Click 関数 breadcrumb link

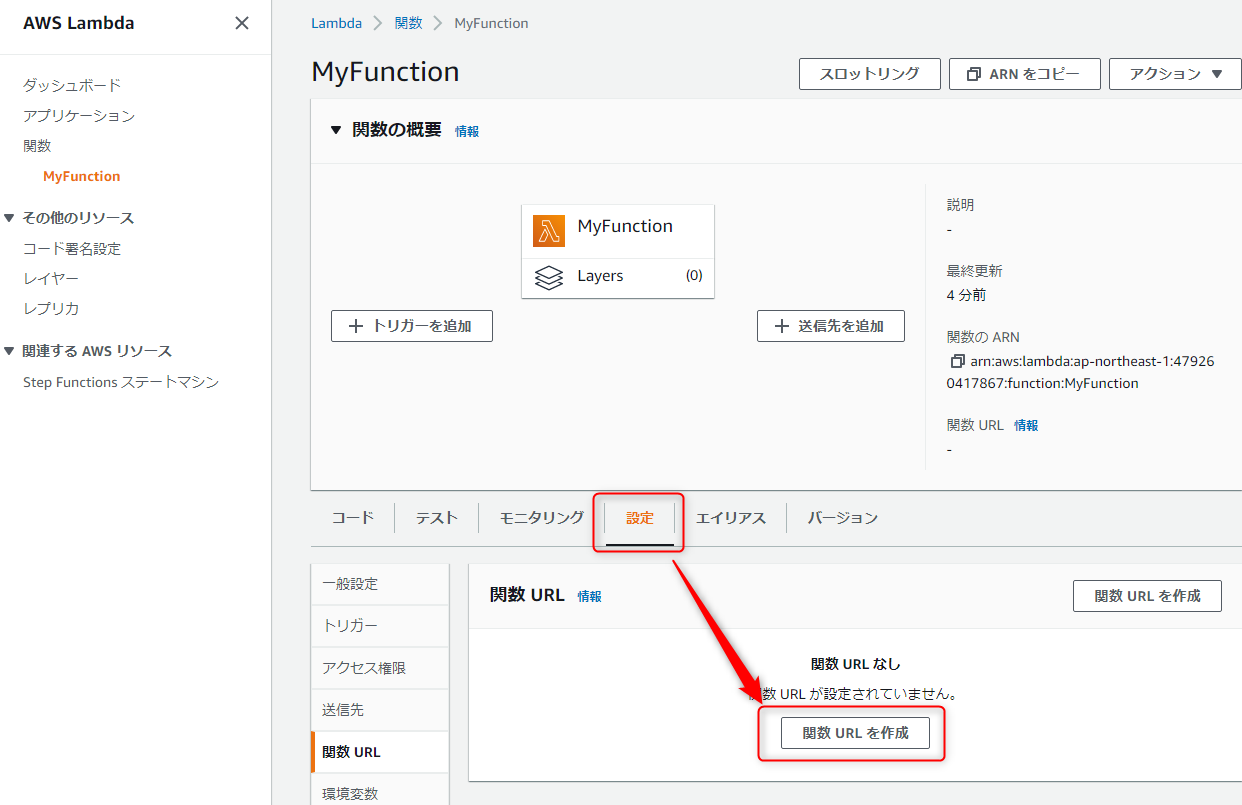408,23
